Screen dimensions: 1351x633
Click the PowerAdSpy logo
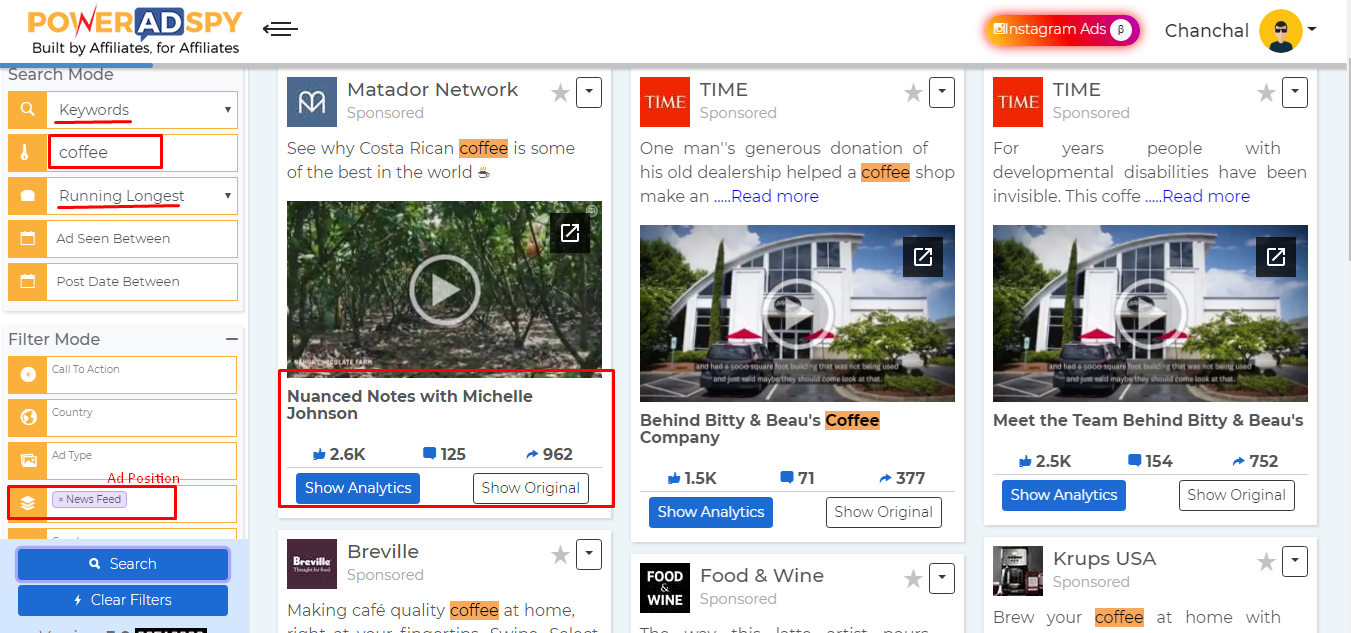tap(134, 31)
